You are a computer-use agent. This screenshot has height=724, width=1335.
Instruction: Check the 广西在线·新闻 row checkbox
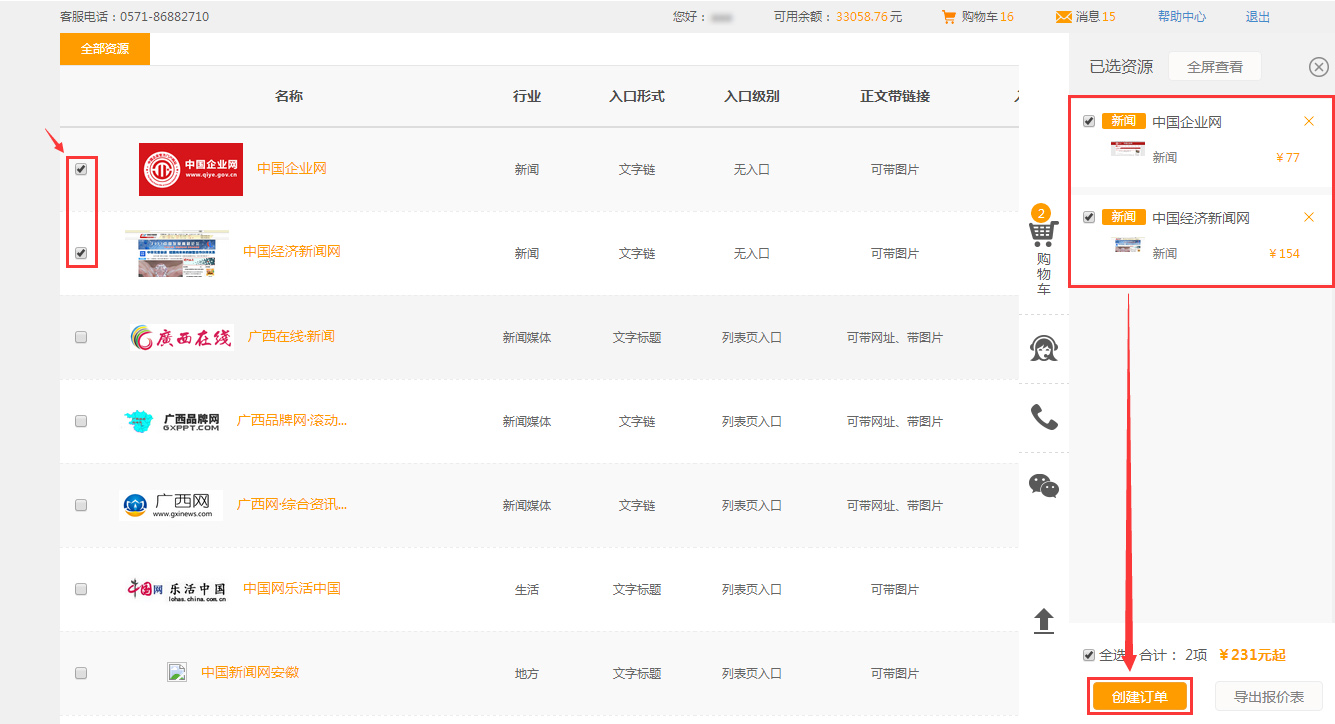tap(81, 337)
